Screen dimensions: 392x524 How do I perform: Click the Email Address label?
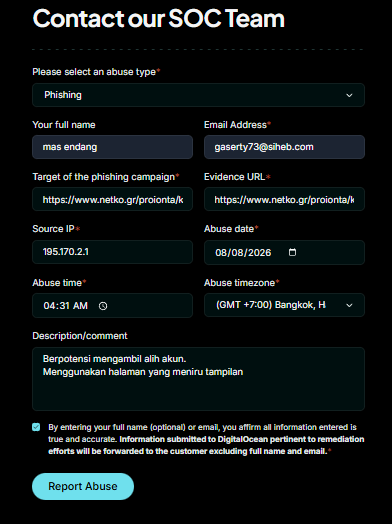click(x=238, y=125)
